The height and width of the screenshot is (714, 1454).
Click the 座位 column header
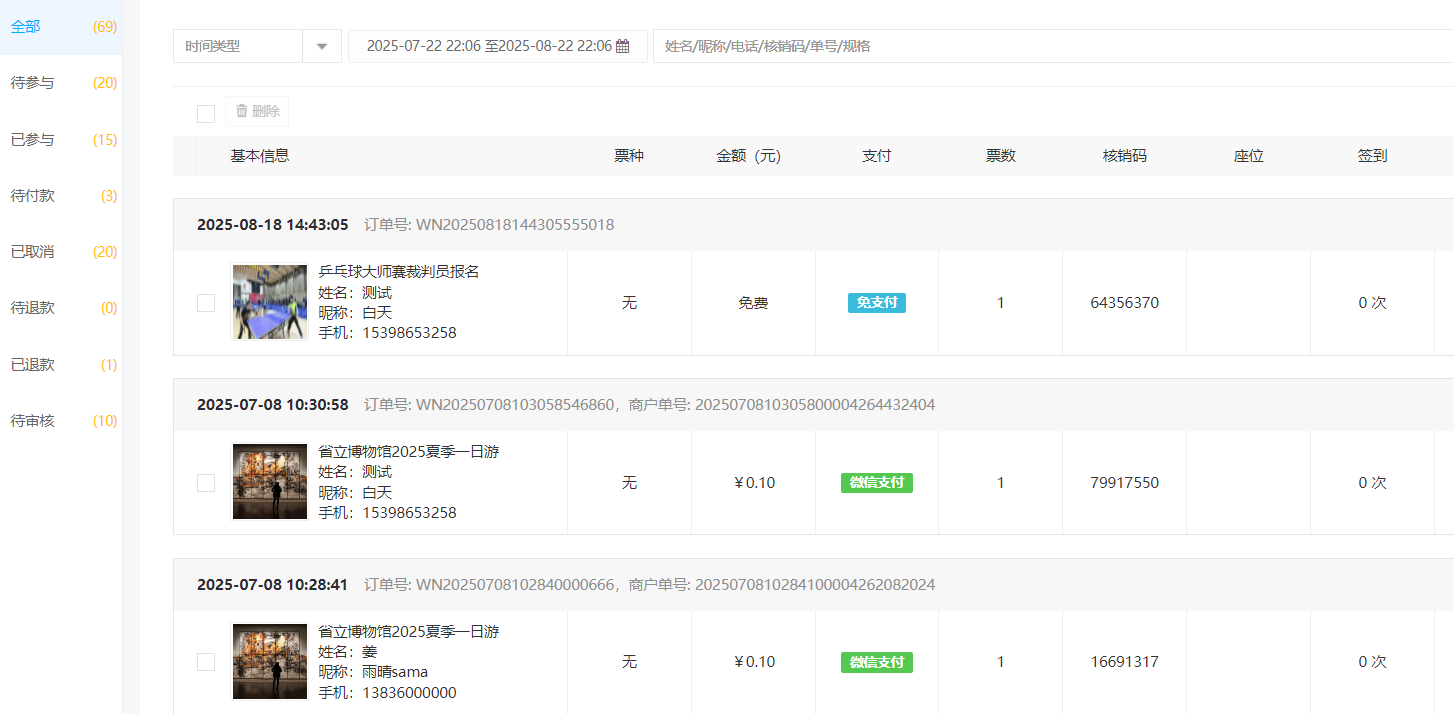point(1249,156)
